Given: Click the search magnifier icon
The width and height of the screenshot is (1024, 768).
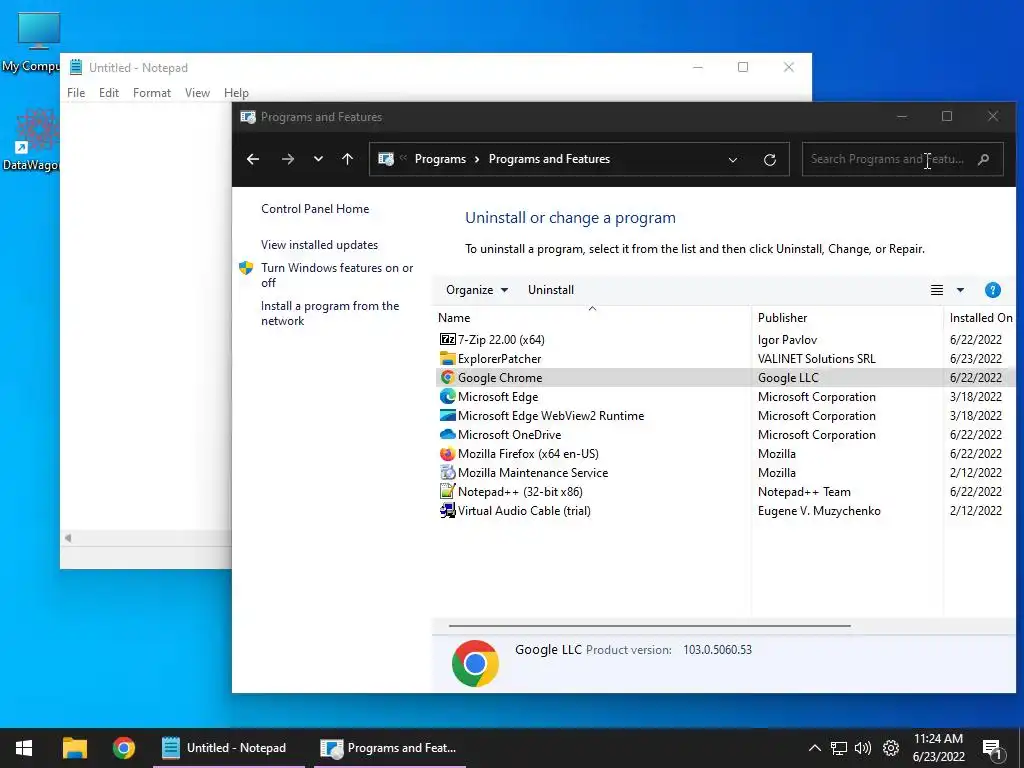Looking at the screenshot, I should 984,159.
